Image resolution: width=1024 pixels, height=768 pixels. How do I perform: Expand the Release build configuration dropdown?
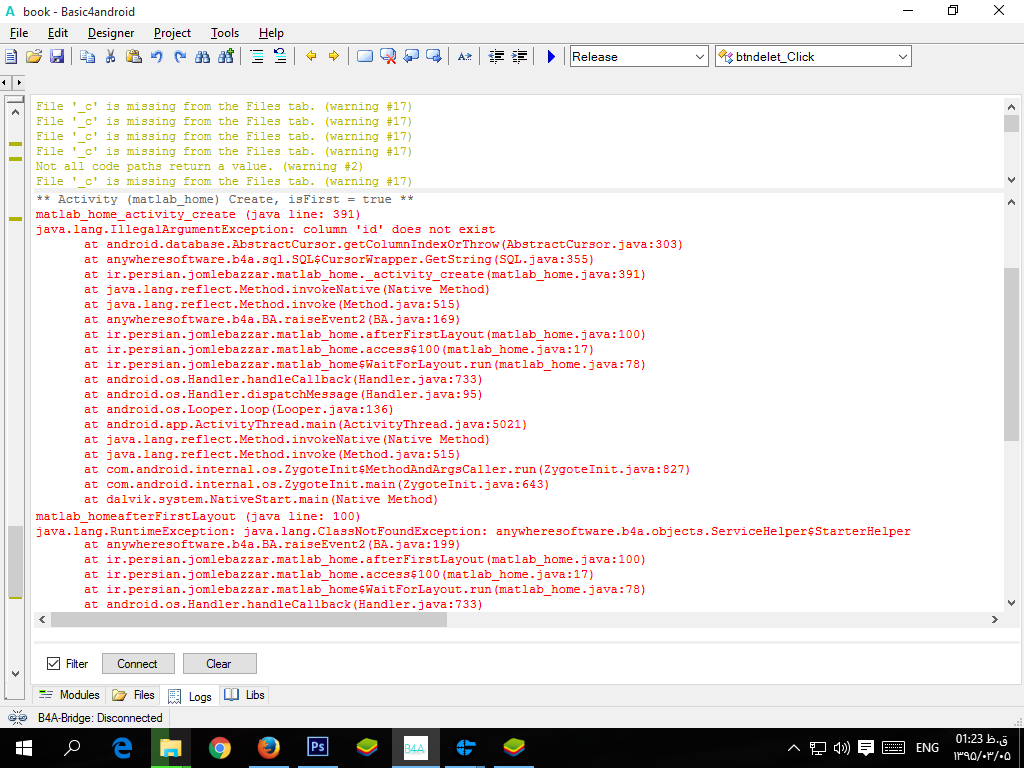(x=700, y=57)
